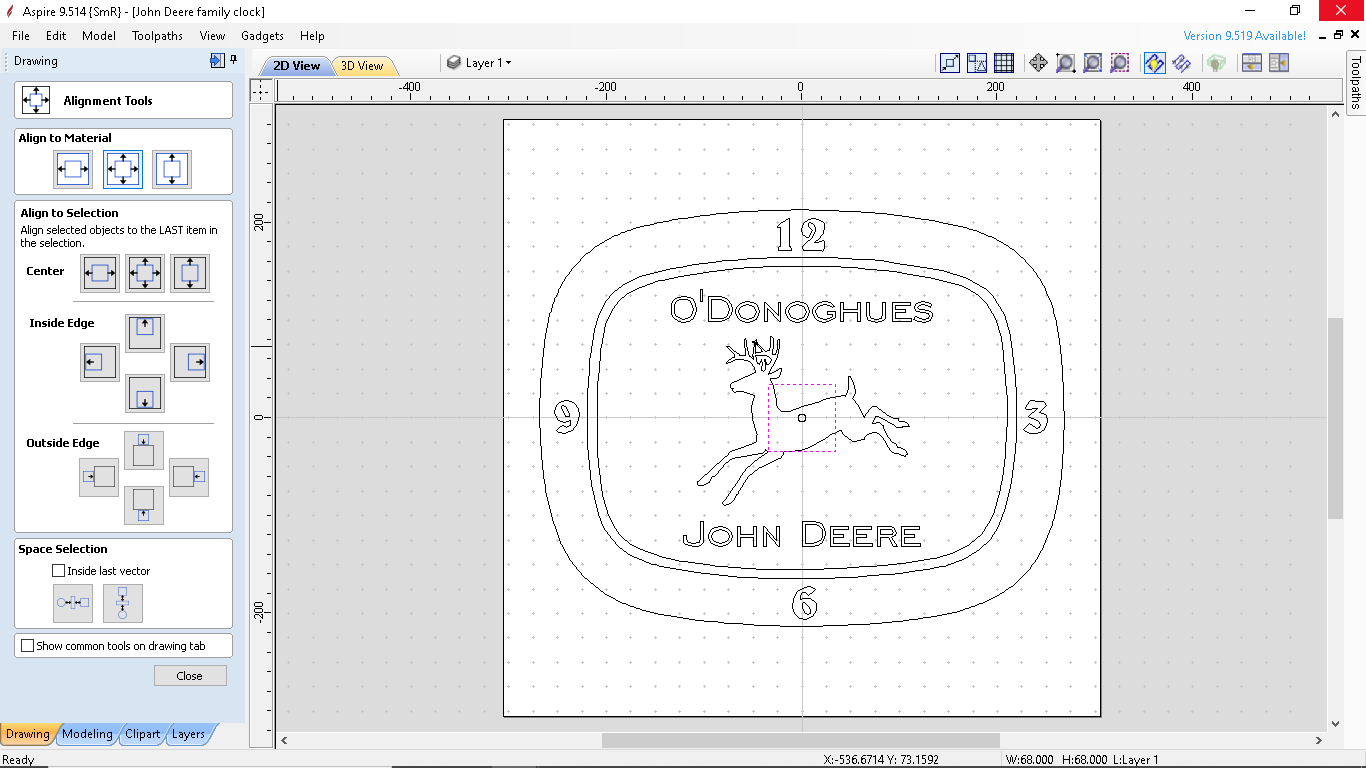Space selected objects horizontally
This screenshot has width=1366, height=768.
point(72,602)
